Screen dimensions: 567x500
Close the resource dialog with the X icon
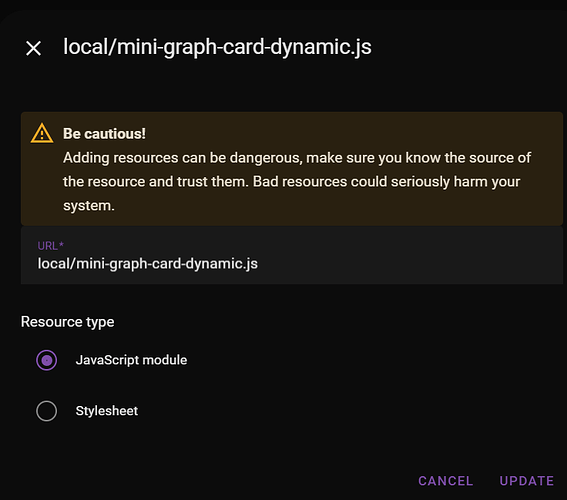(34, 48)
